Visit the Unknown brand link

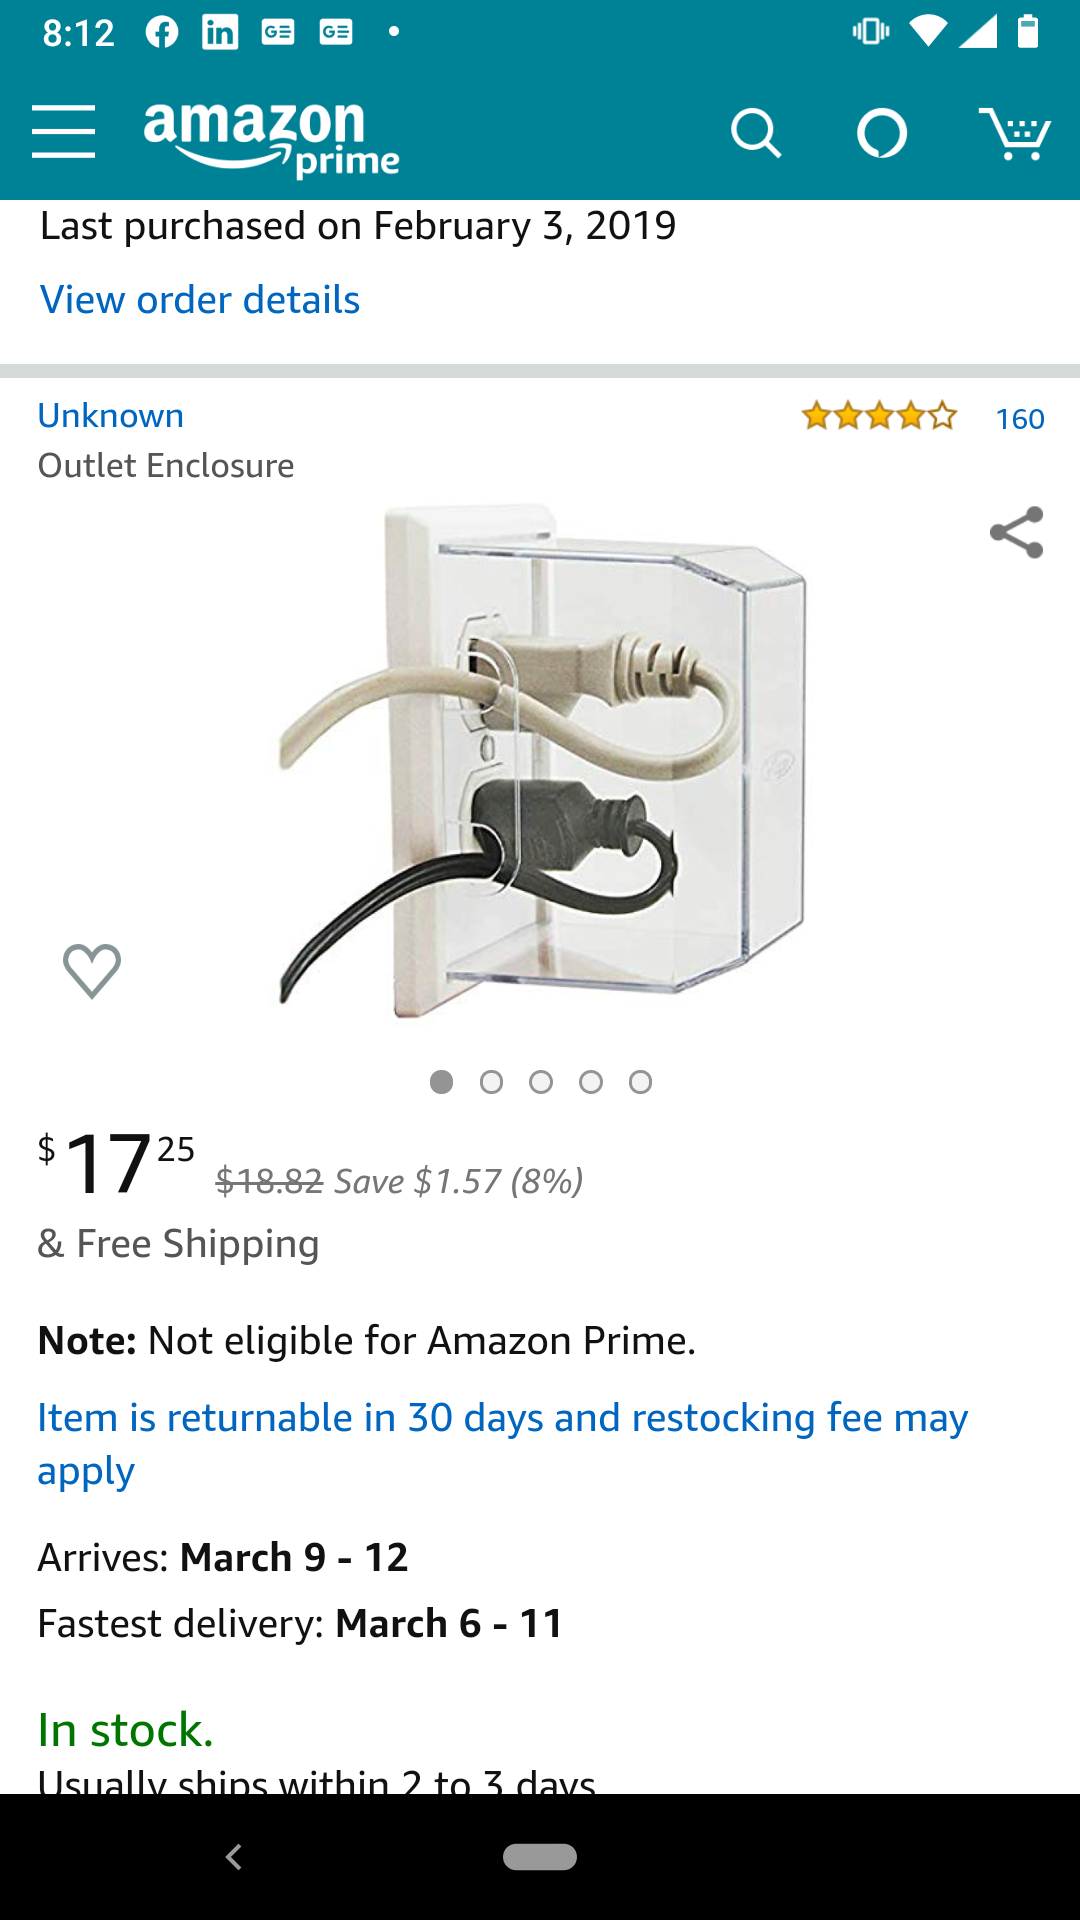coord(111,415)
